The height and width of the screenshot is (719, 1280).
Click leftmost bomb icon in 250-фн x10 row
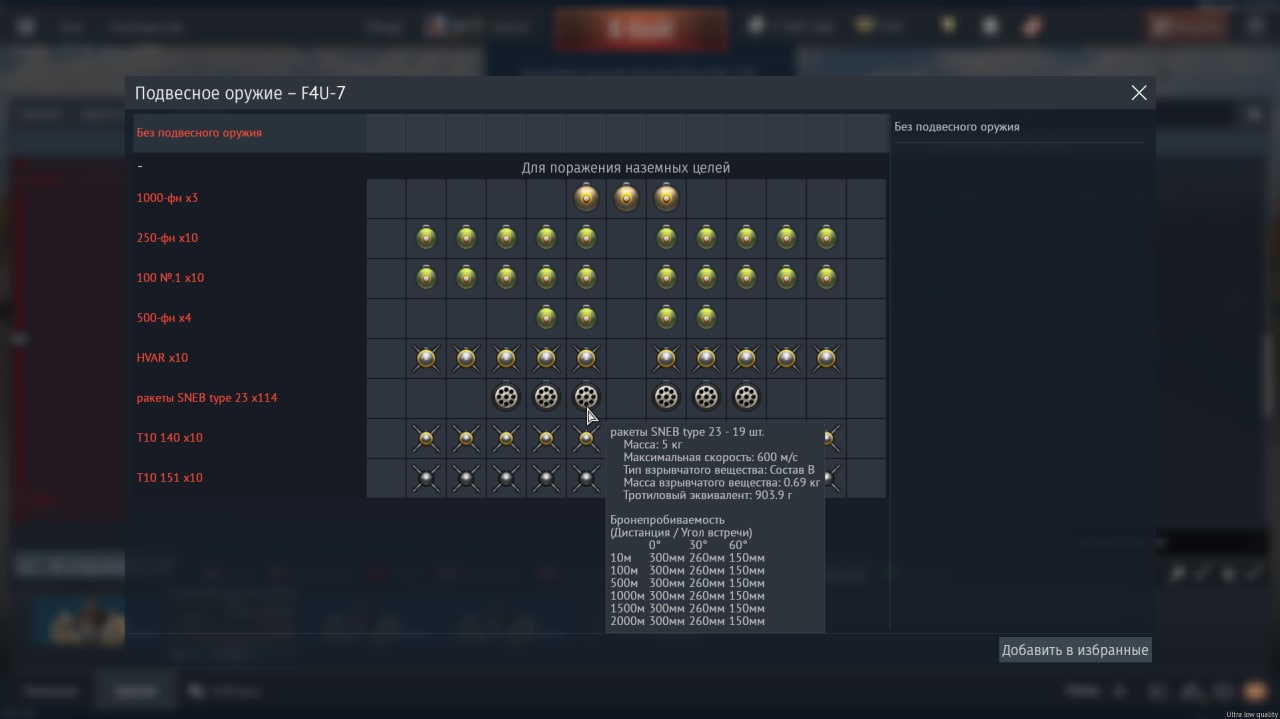(426, 238)
